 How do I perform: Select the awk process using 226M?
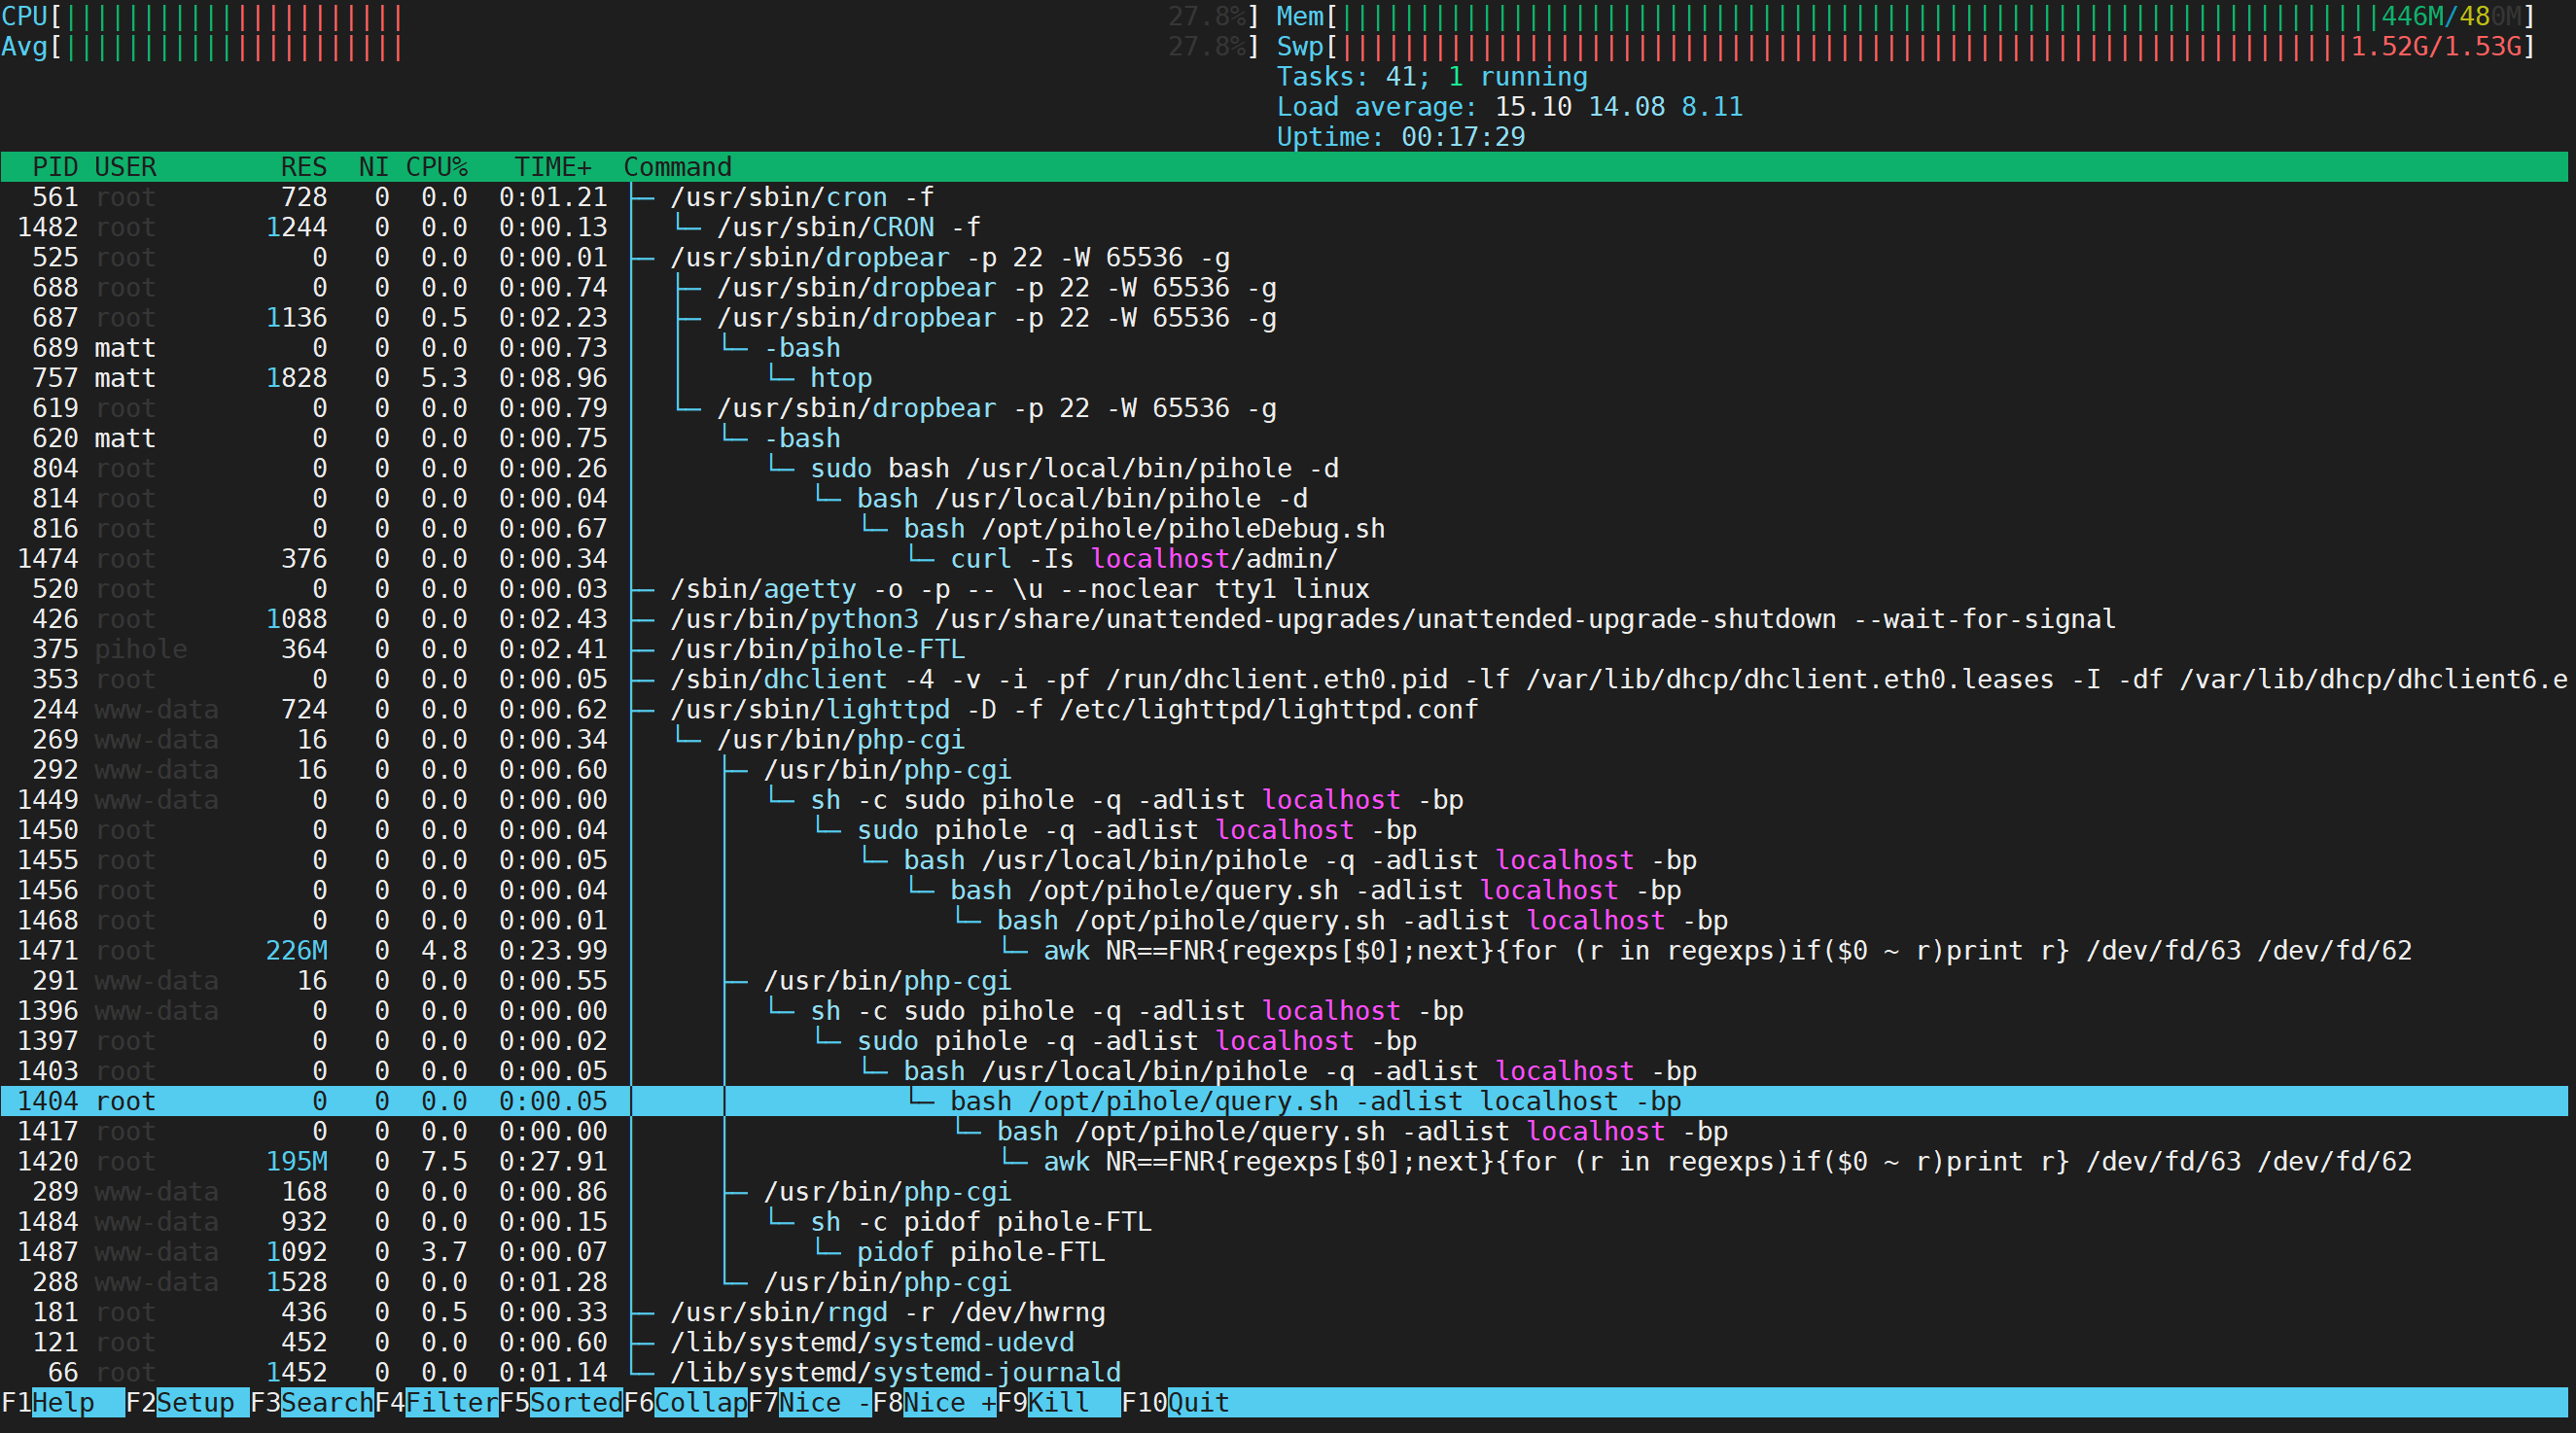[x=1284, y=950]
